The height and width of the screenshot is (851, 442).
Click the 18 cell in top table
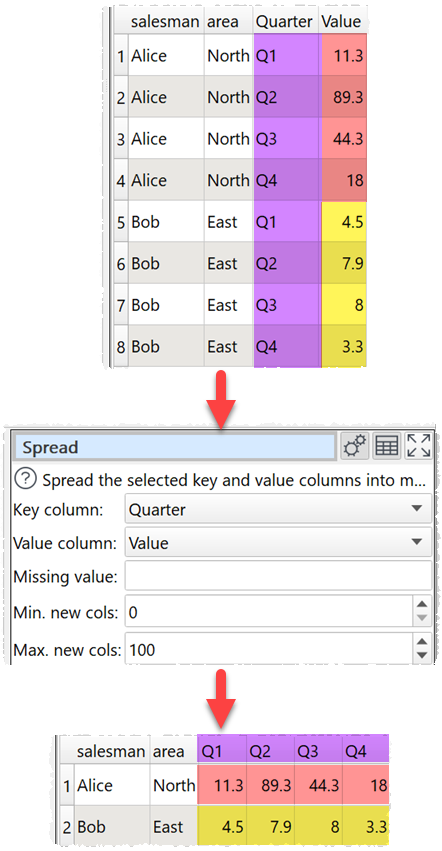[344, 180]
